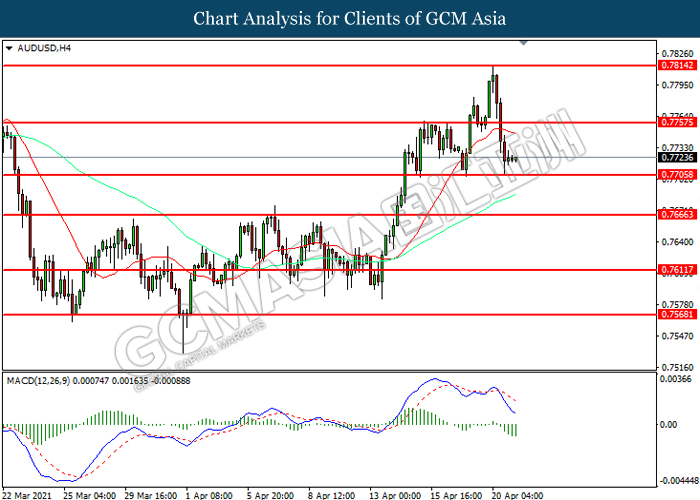700x500 pixels.
Task: Select the 0.78142 resistance level label
Action: (x=677, y=65)
